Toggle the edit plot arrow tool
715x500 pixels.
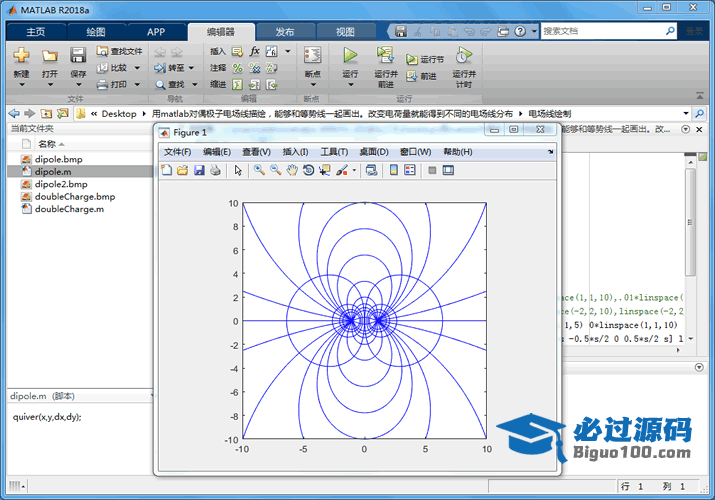click(238, 170)
